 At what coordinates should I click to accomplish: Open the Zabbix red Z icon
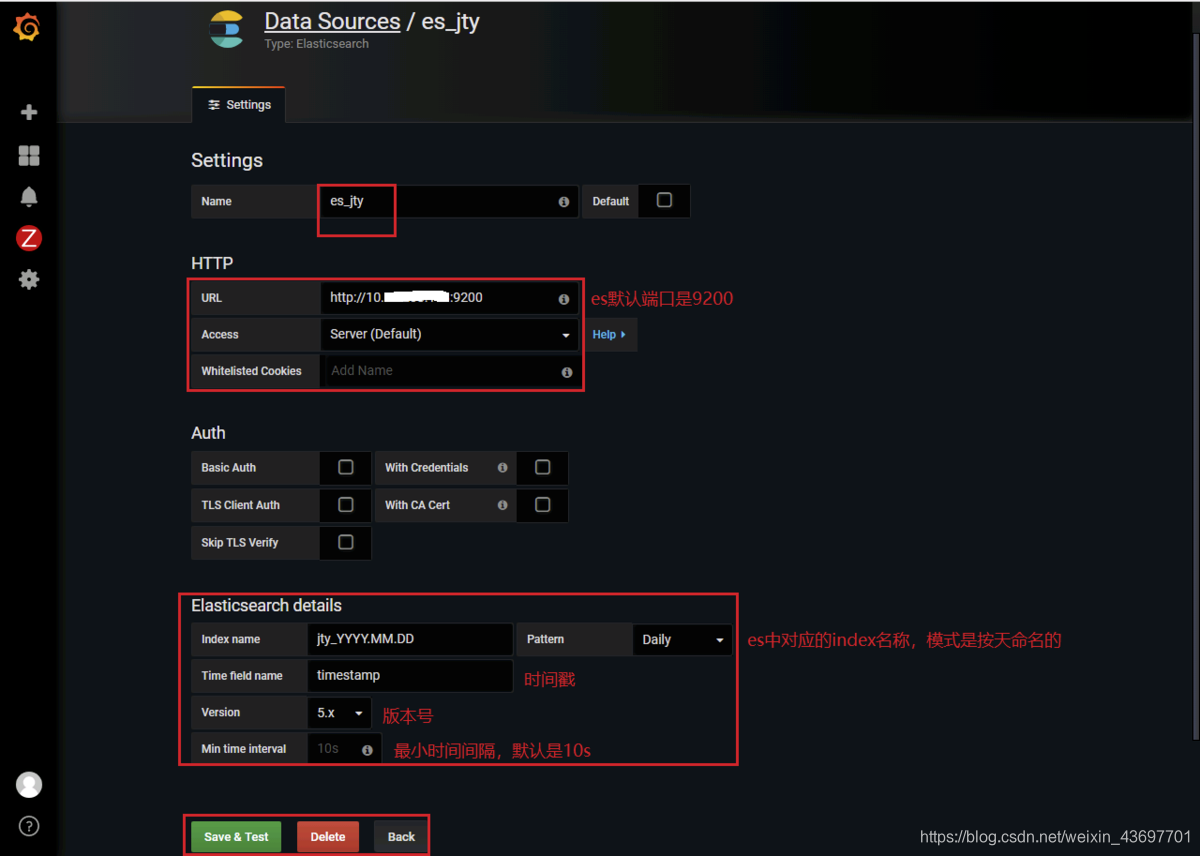tap(29, 238)
